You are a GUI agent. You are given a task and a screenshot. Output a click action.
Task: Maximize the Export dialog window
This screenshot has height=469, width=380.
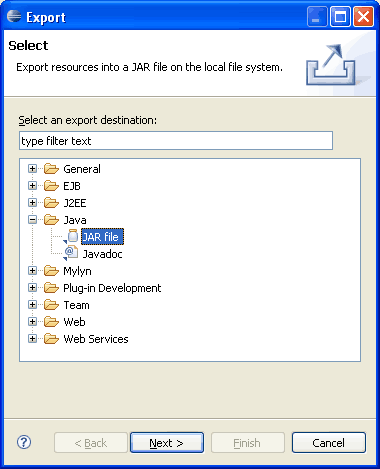pyautogui.click(x=340, y=16)
